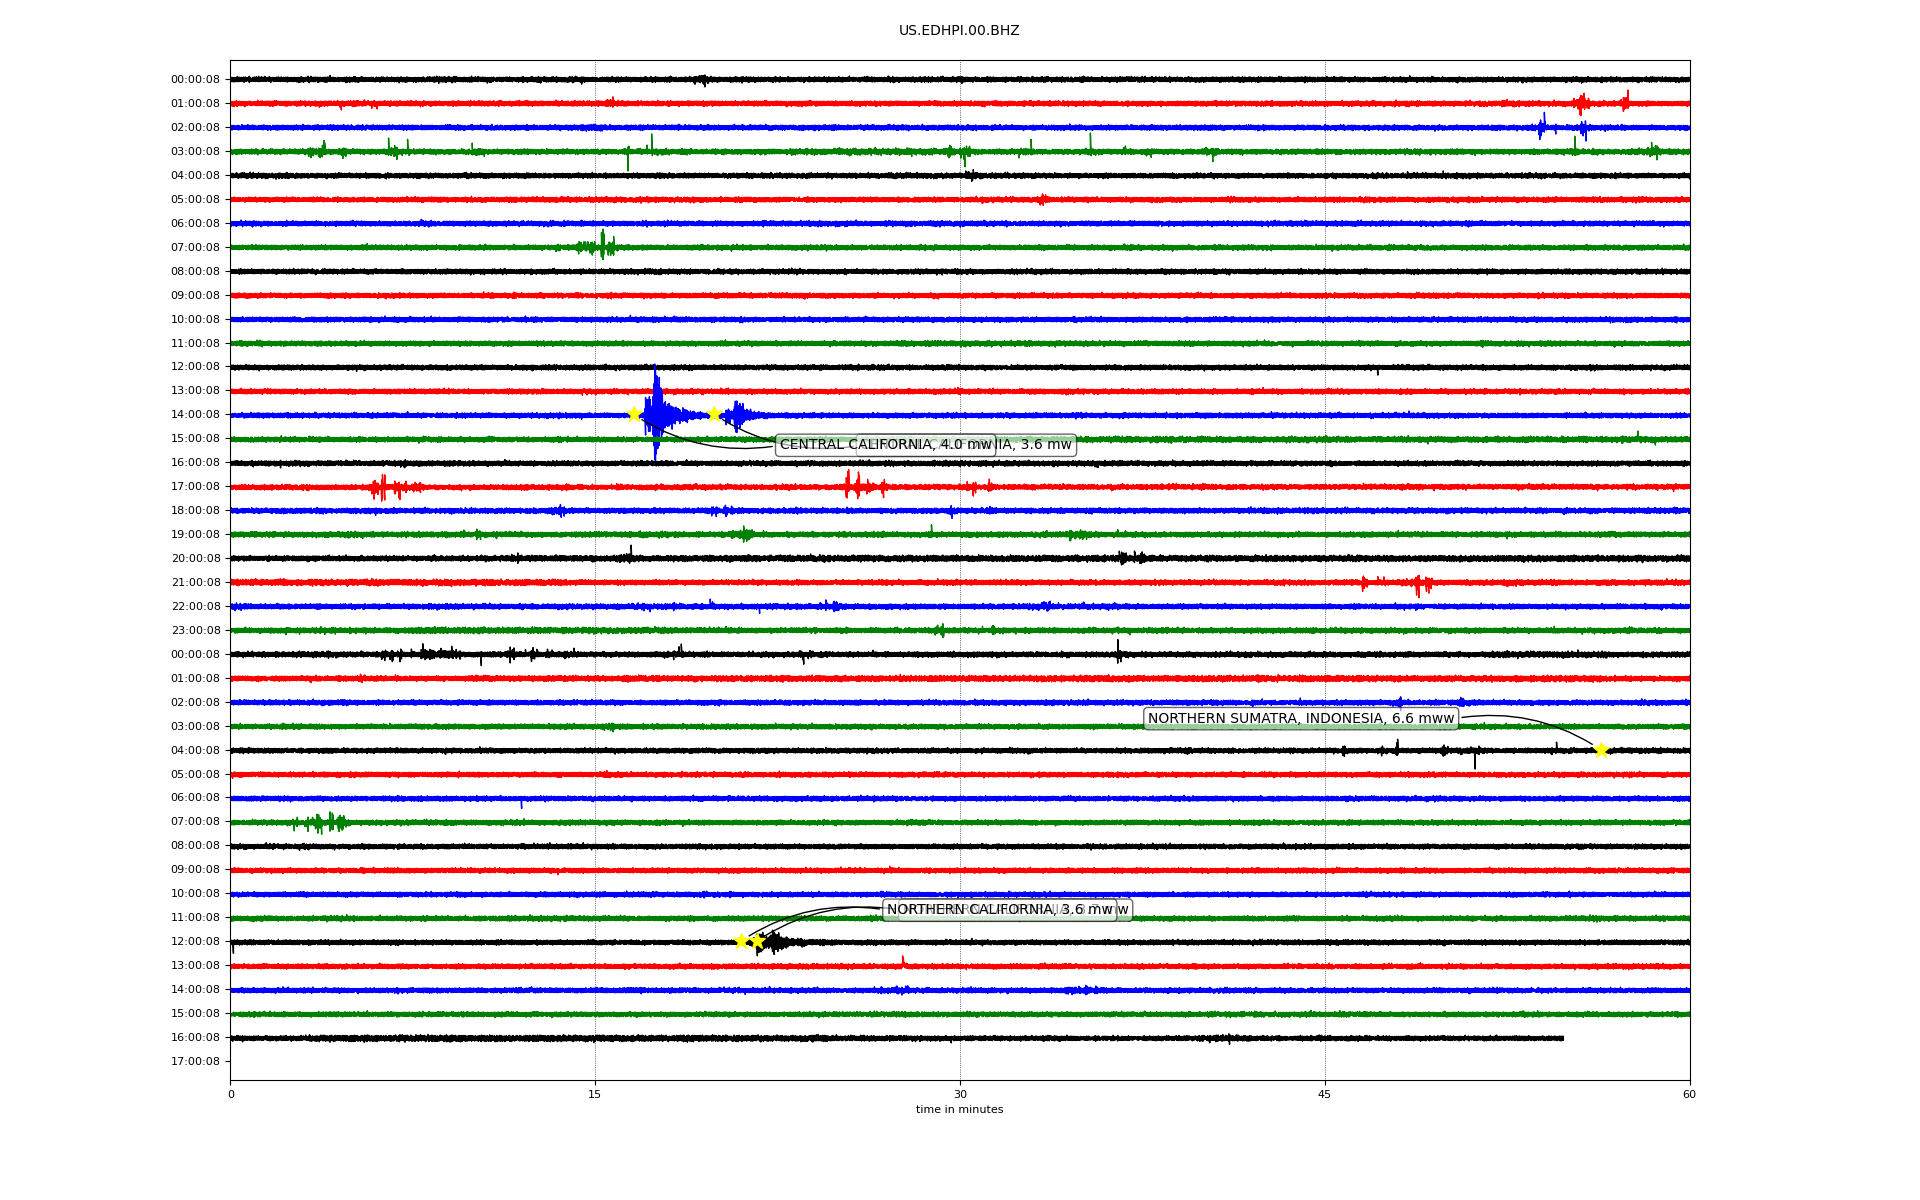1920x1200 pixels.
Task: Click the 16:00:08 label of the last partial black trace
Action: coord(195,1038)
